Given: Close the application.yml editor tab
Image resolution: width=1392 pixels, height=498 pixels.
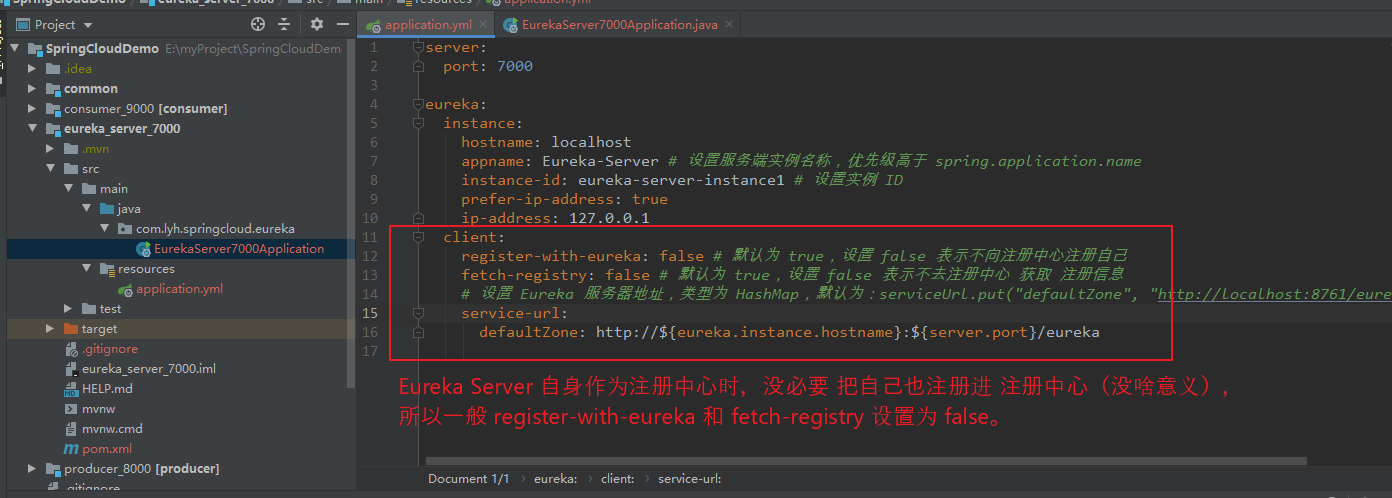Looking at the screenshot, I should click(x=484, y=25).
